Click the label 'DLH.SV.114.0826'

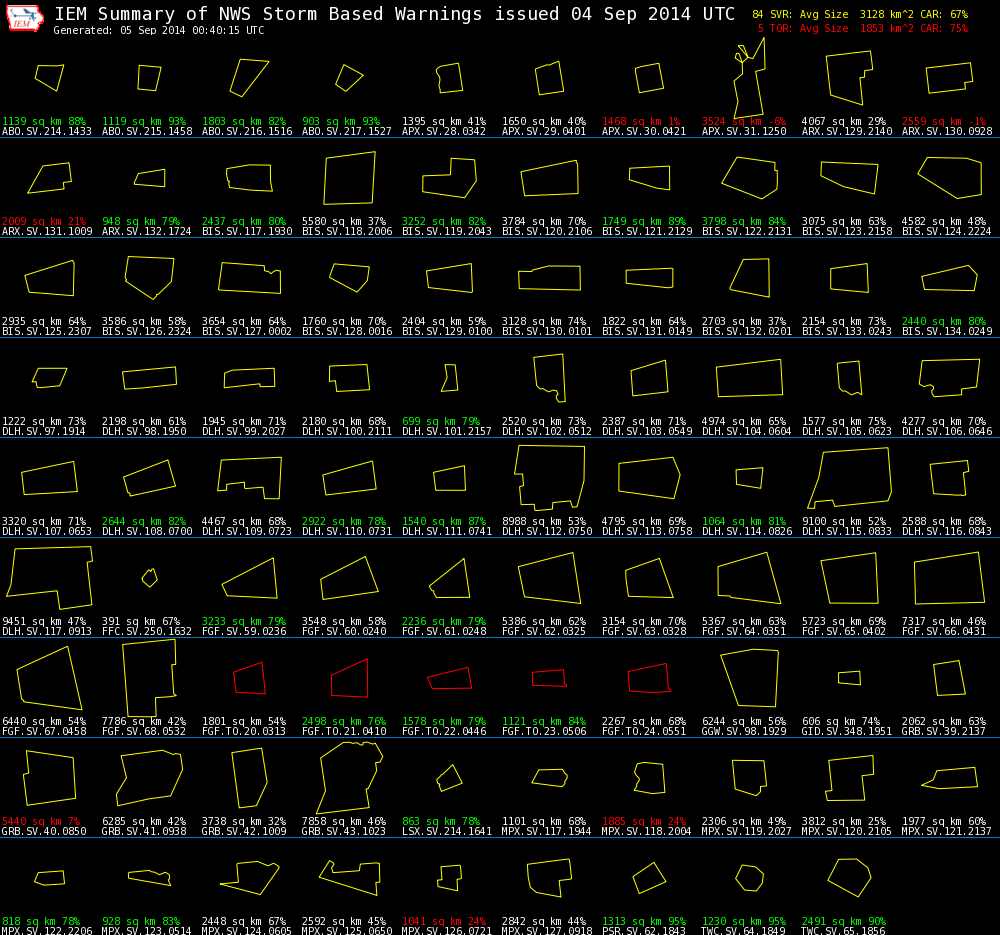coord(747,531)
